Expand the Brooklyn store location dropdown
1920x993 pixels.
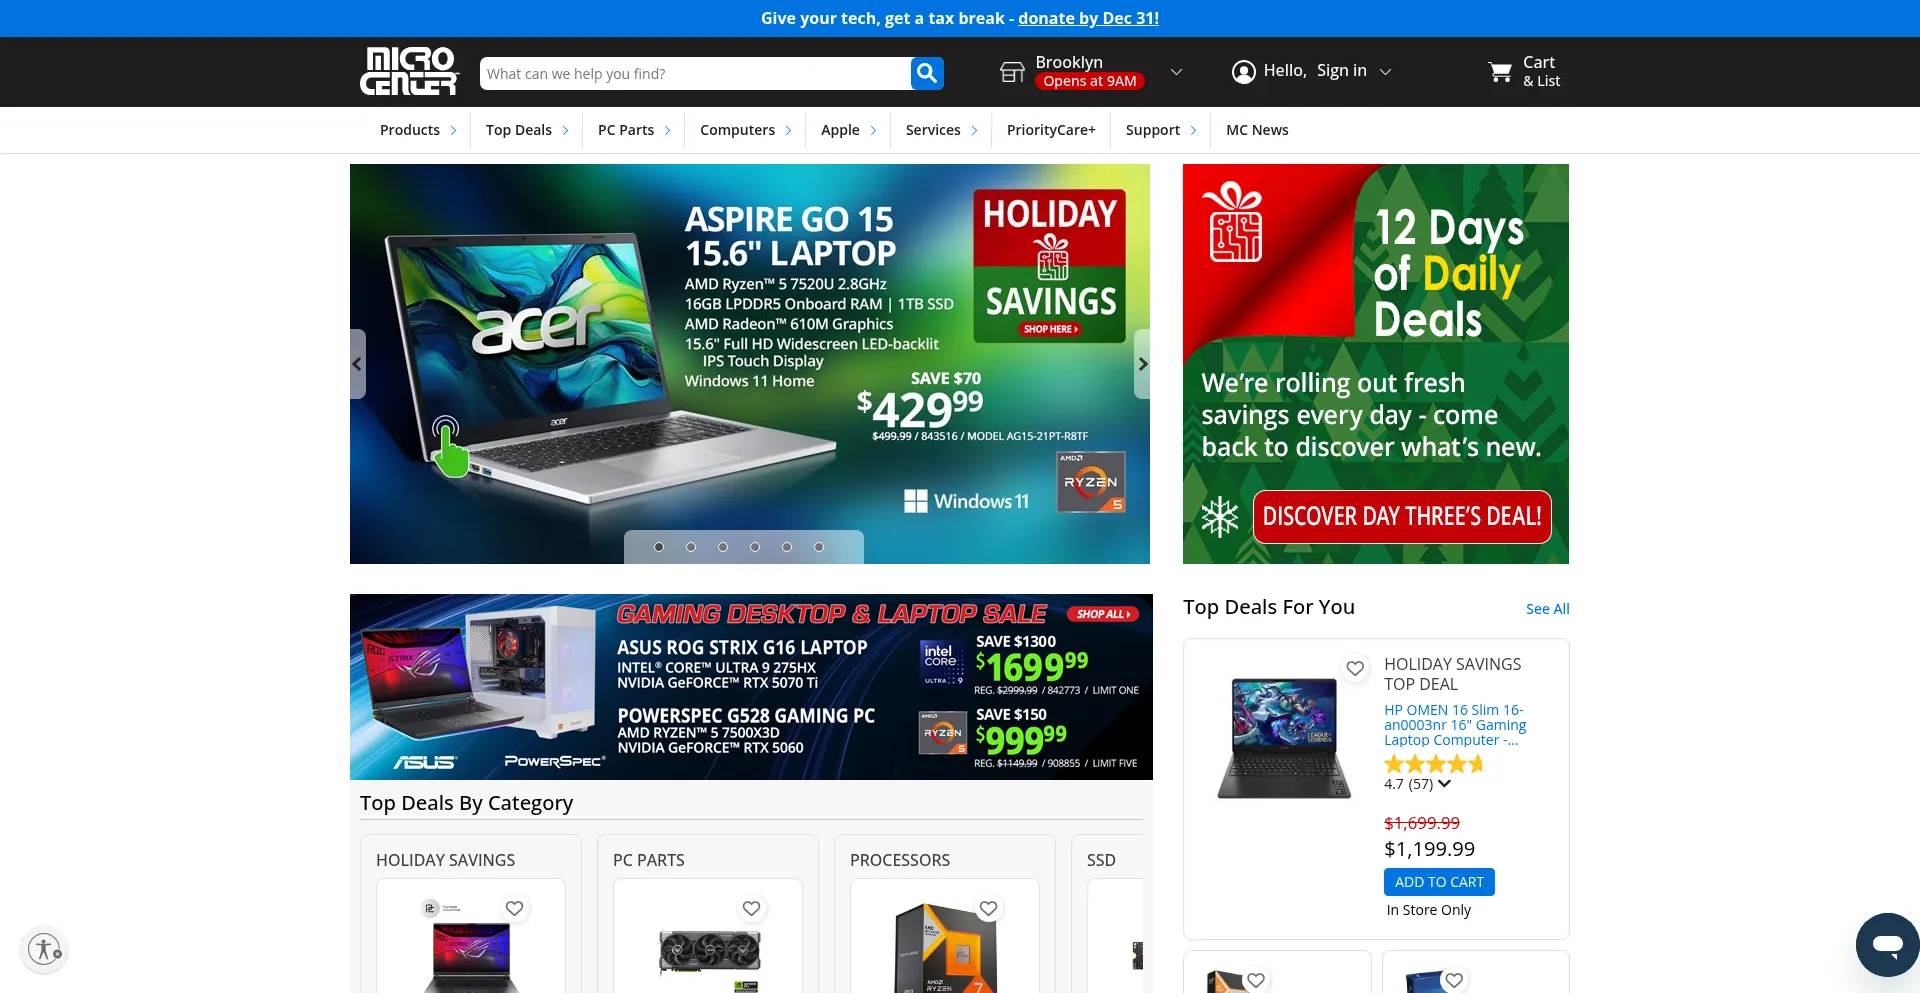(1176, 71)
